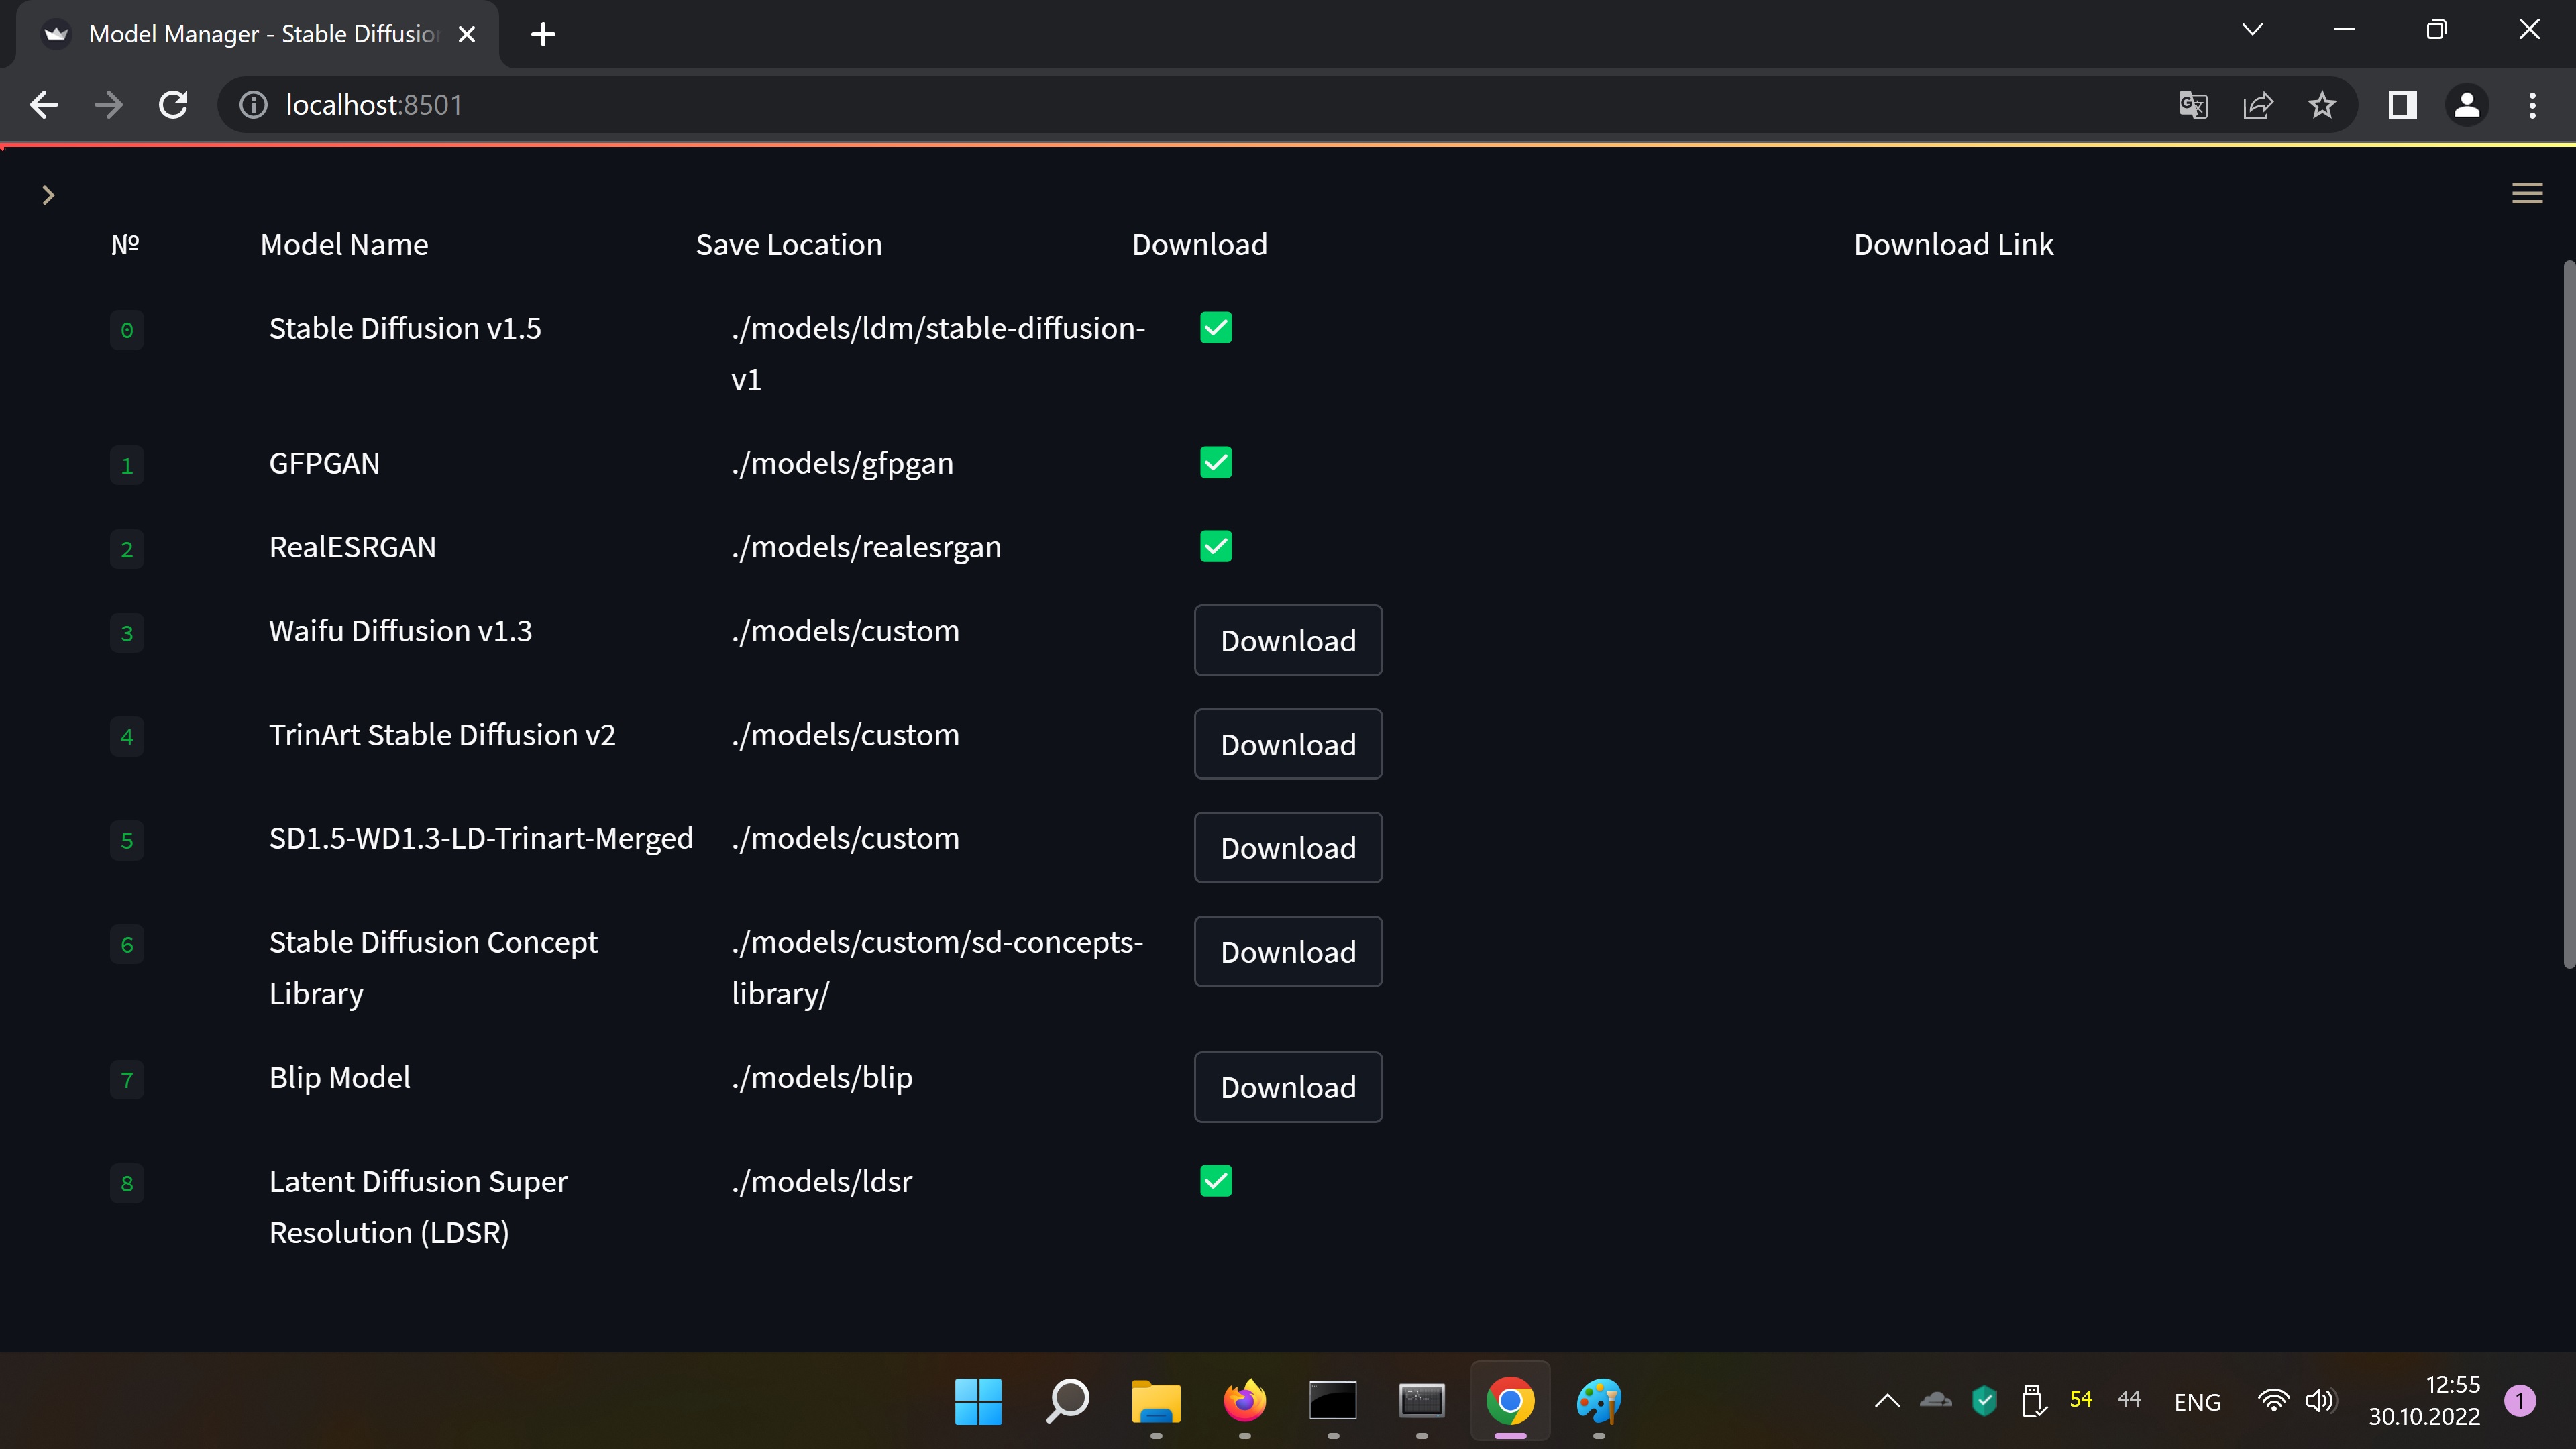2576x1449 pixels.
Task: Open File Explorer from the taskbar
Action: click(x=1155, y=1401)
